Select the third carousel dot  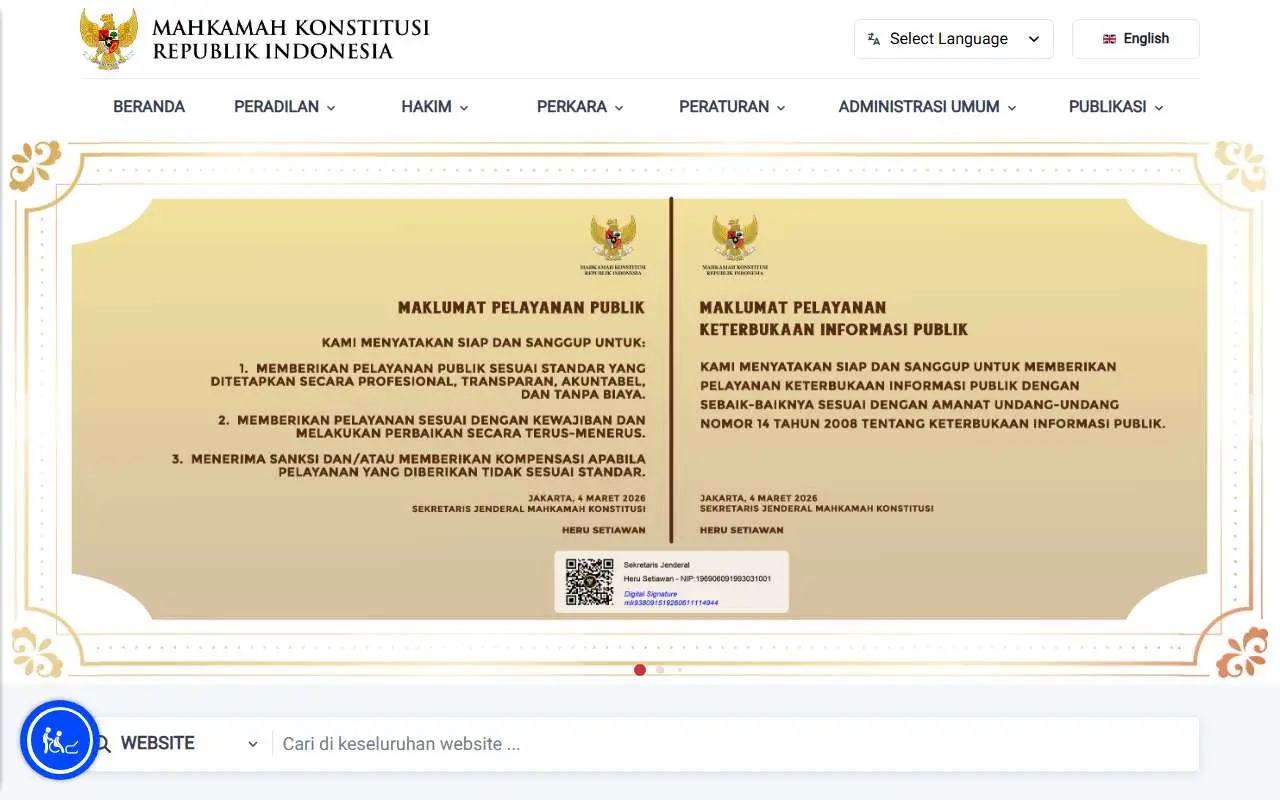[x=680, y=670]
